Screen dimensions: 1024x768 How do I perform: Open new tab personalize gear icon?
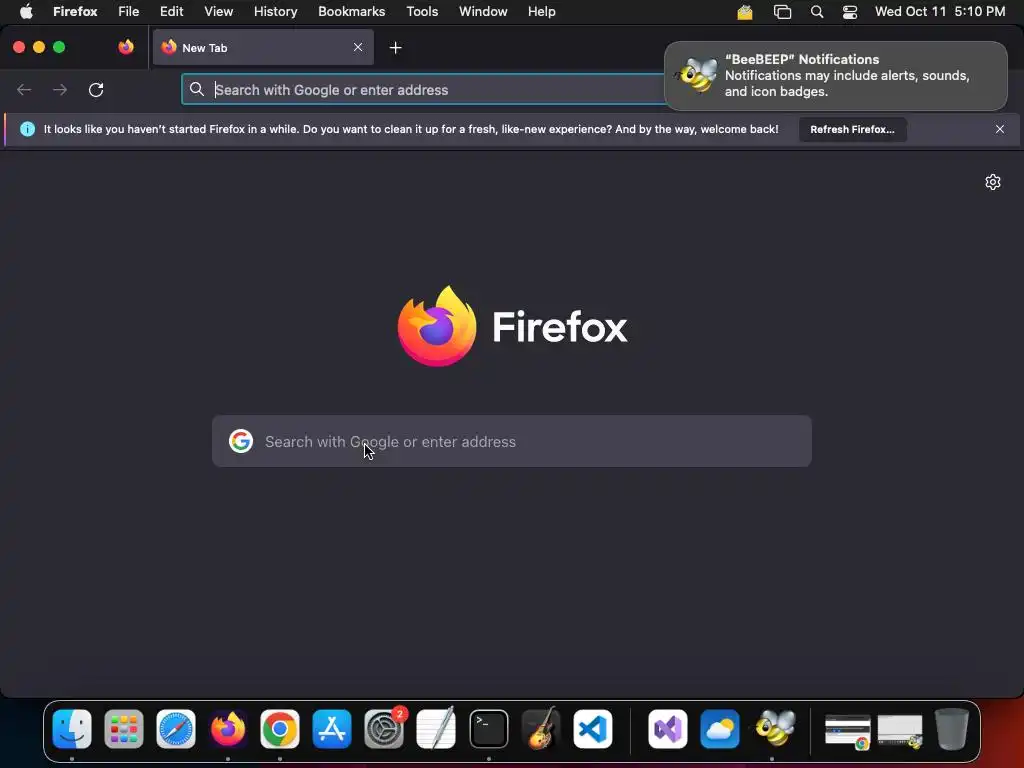pyautogui.click(x=993, y=182)
